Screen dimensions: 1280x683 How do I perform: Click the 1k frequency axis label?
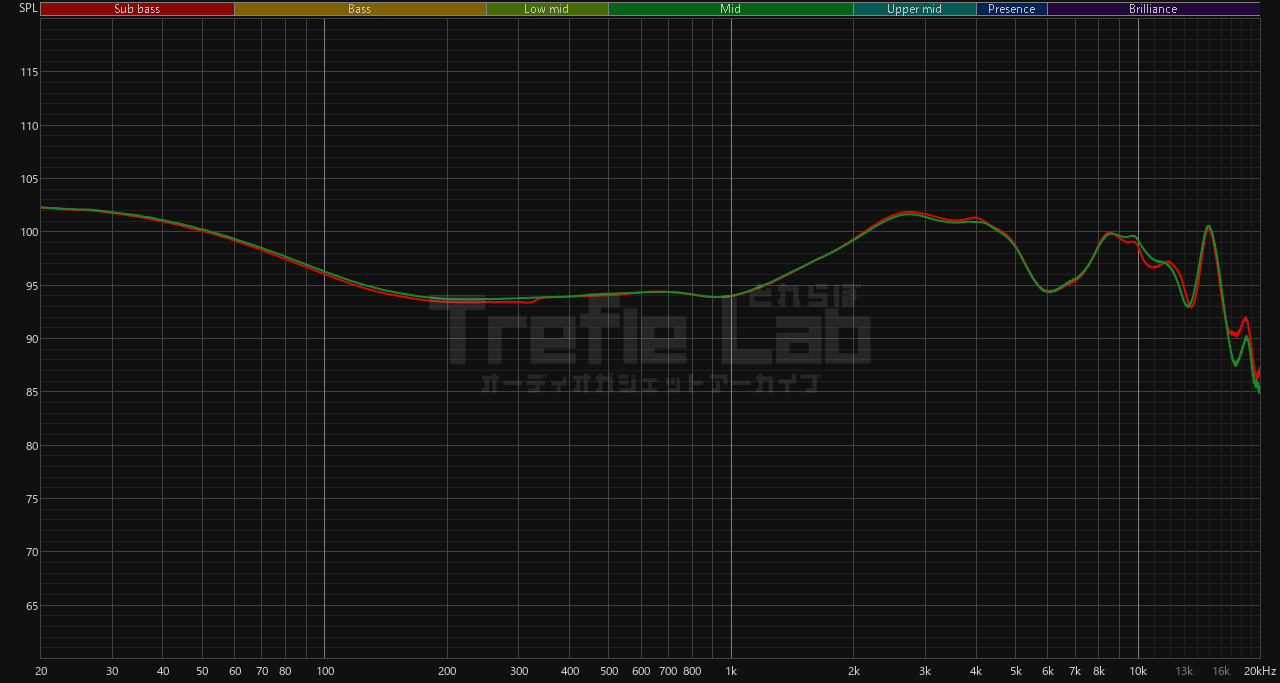pyautogui.click(x=731, y=671)
